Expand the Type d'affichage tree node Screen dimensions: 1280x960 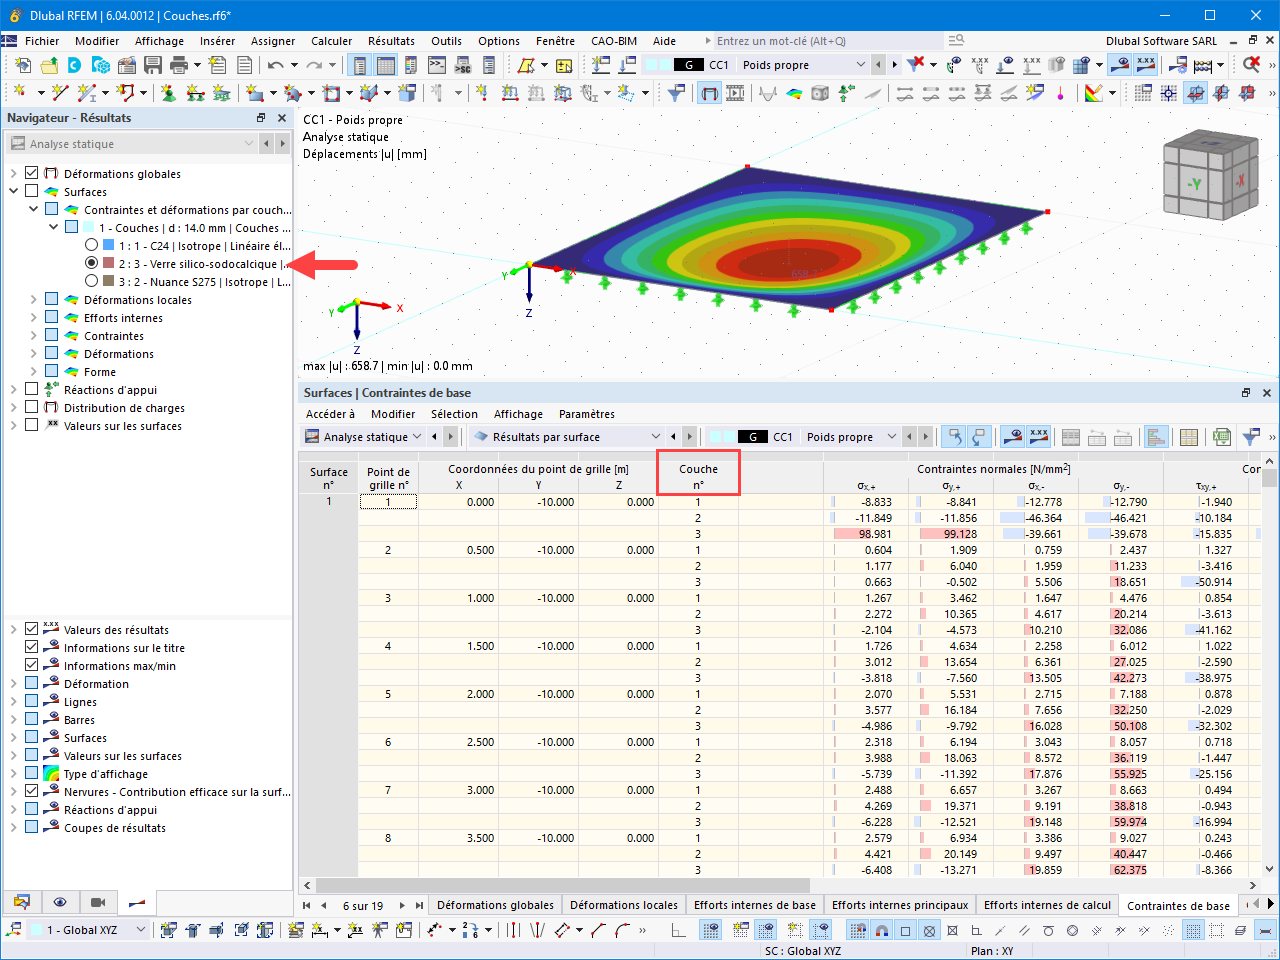pos(14,774)
